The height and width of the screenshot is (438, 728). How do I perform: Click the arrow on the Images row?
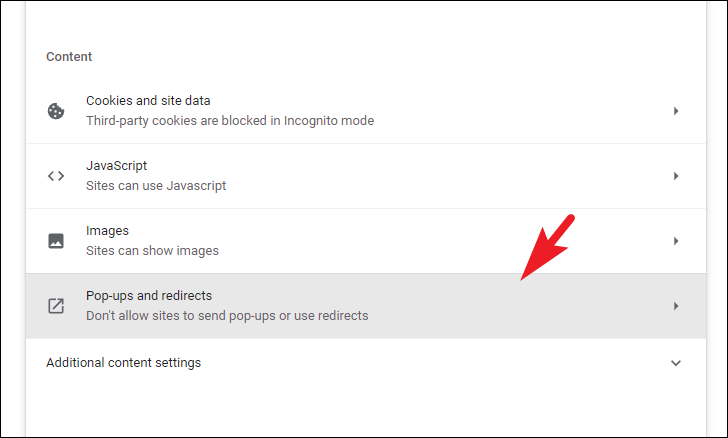676,241
